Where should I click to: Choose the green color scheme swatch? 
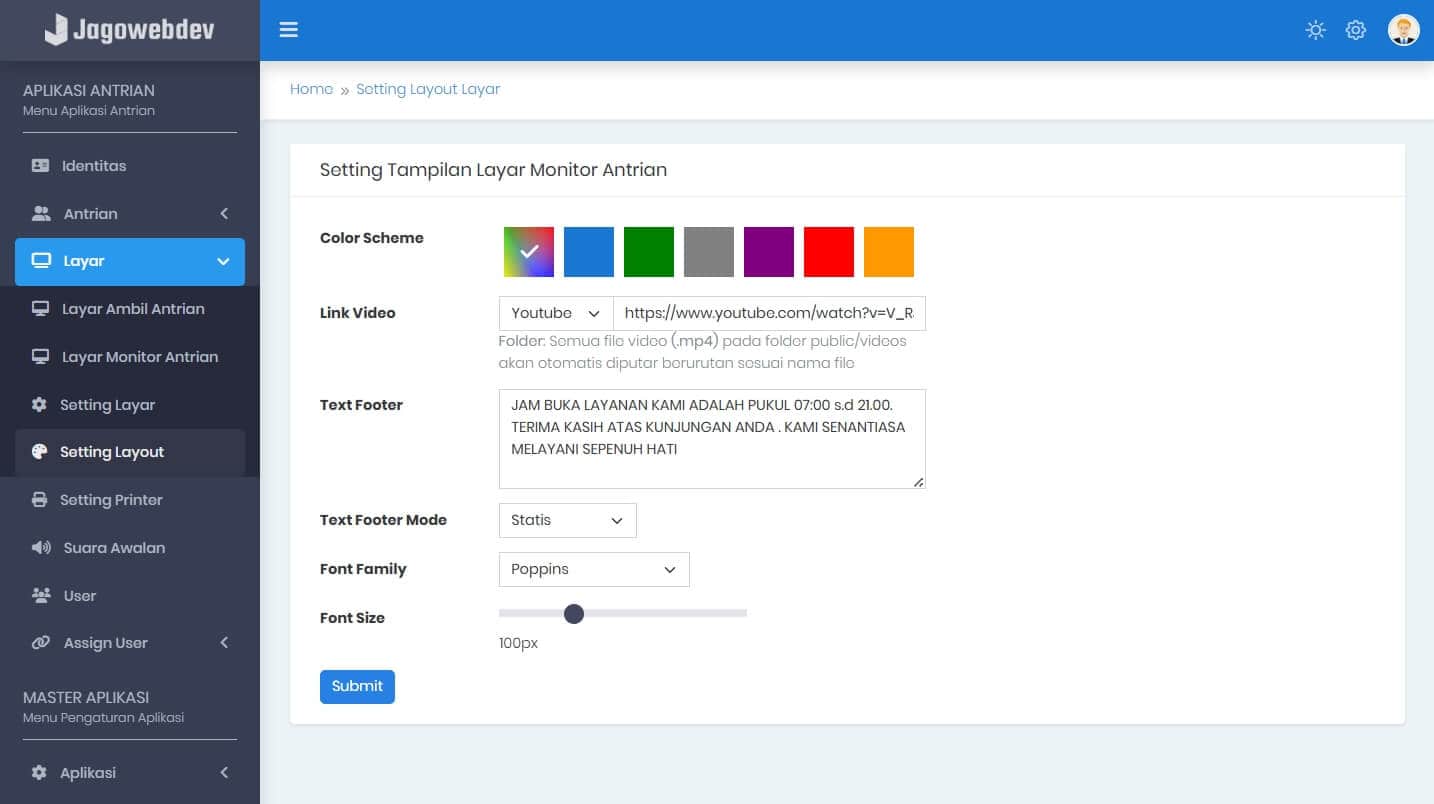click(649, 252)
